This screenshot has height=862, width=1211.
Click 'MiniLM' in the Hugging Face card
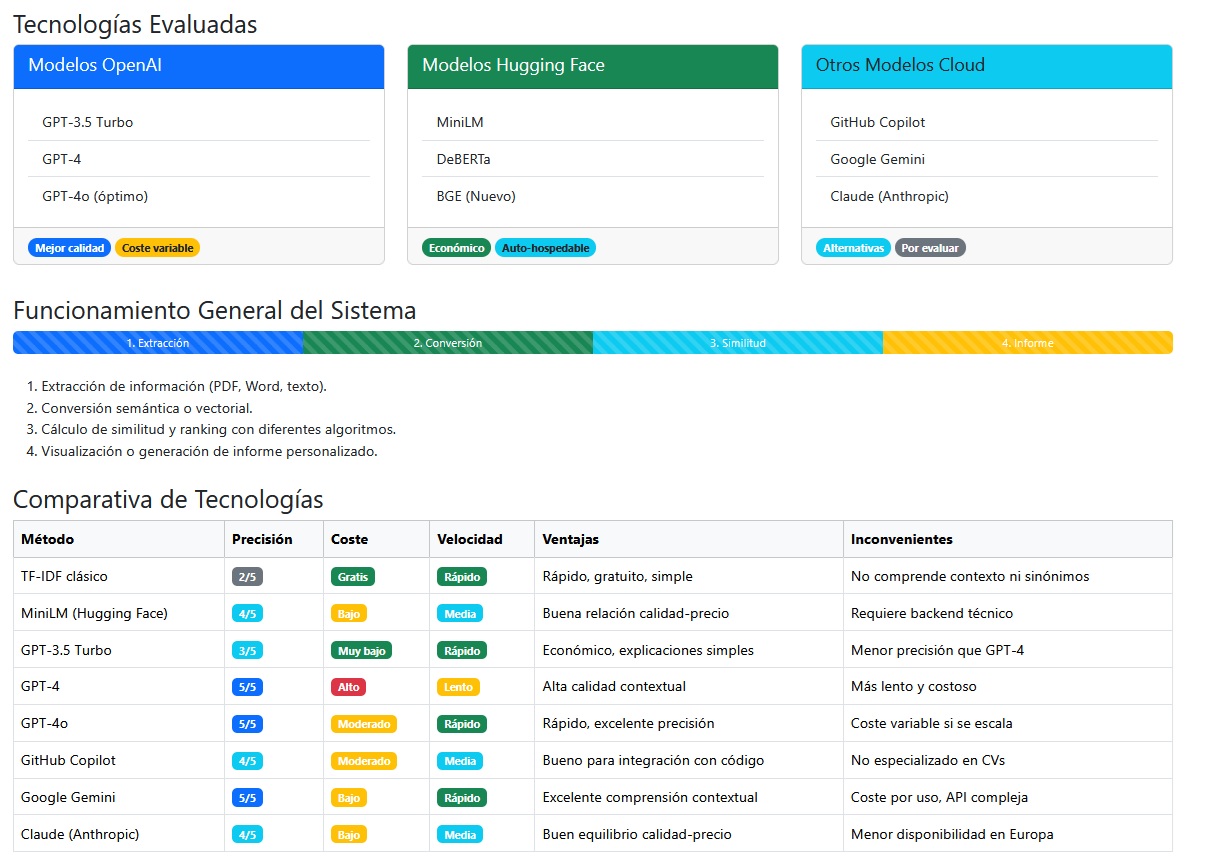593,122
